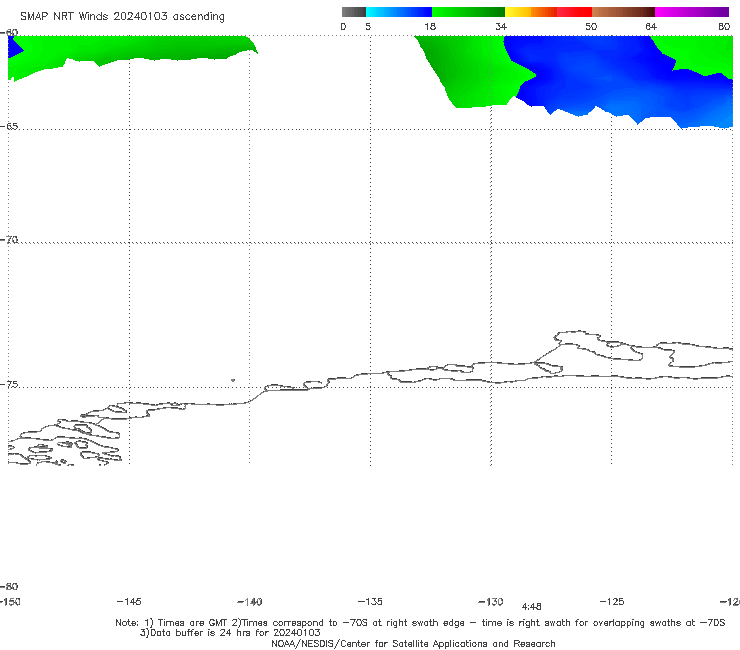
Task: Click the color bar label '5'
Action: coord(368,26)
